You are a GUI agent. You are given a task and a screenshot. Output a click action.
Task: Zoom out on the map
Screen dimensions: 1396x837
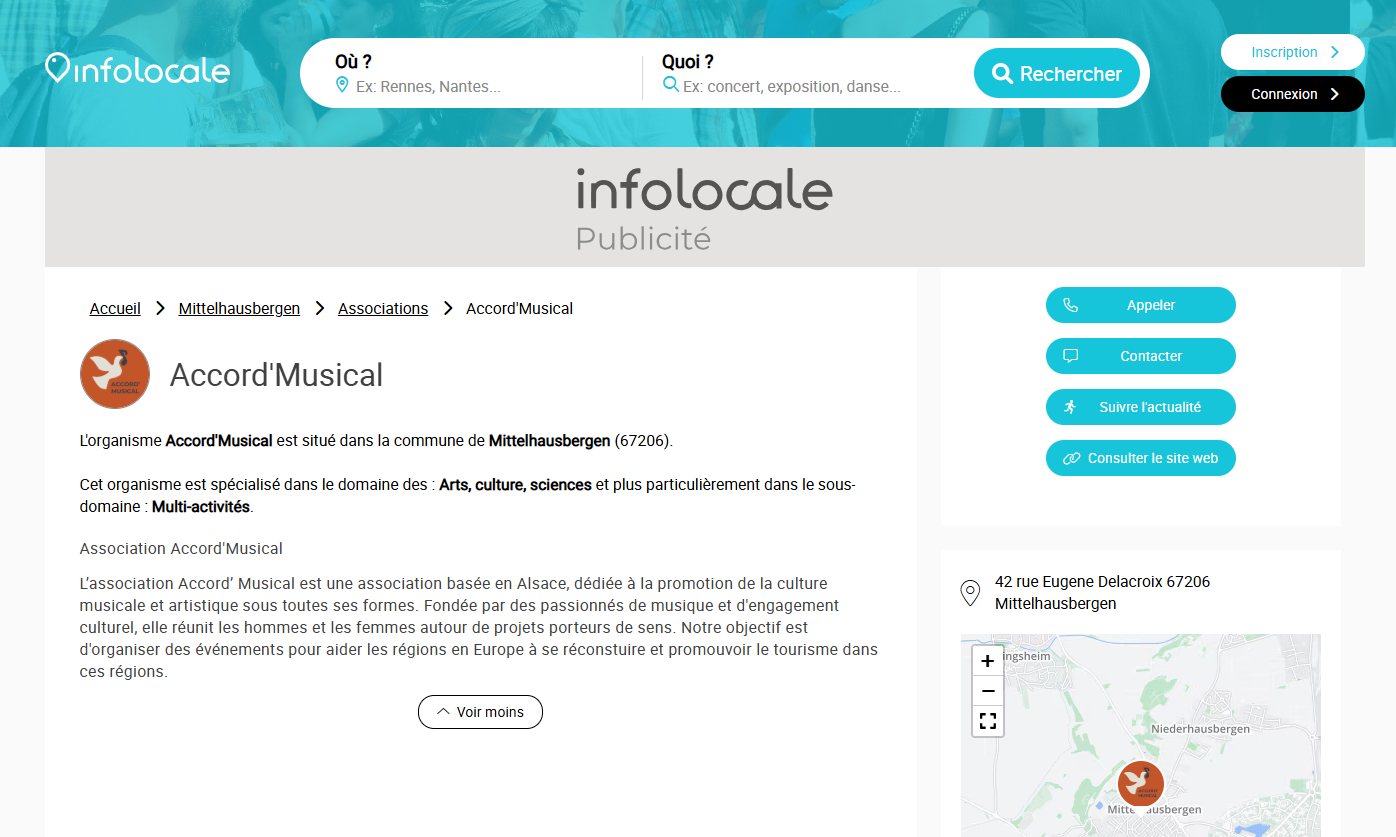(x=988, y=691)
